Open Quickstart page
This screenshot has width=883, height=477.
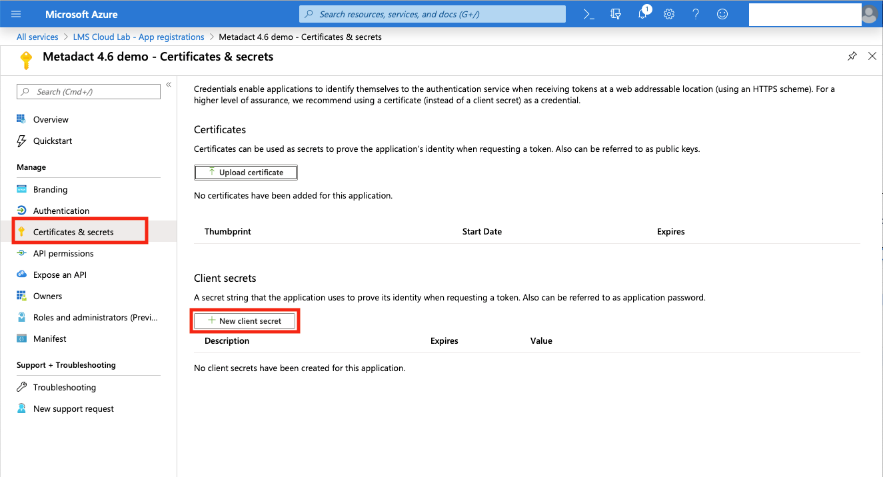coord(52,141)
